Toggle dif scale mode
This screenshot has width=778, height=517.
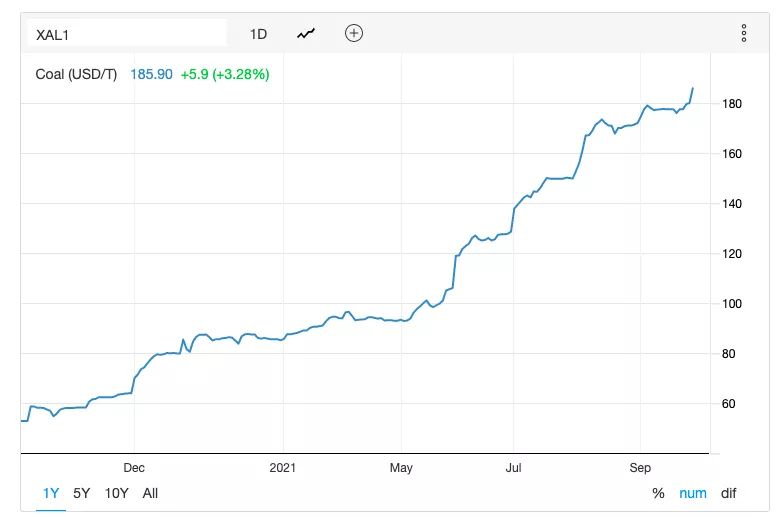click(728, 493)
